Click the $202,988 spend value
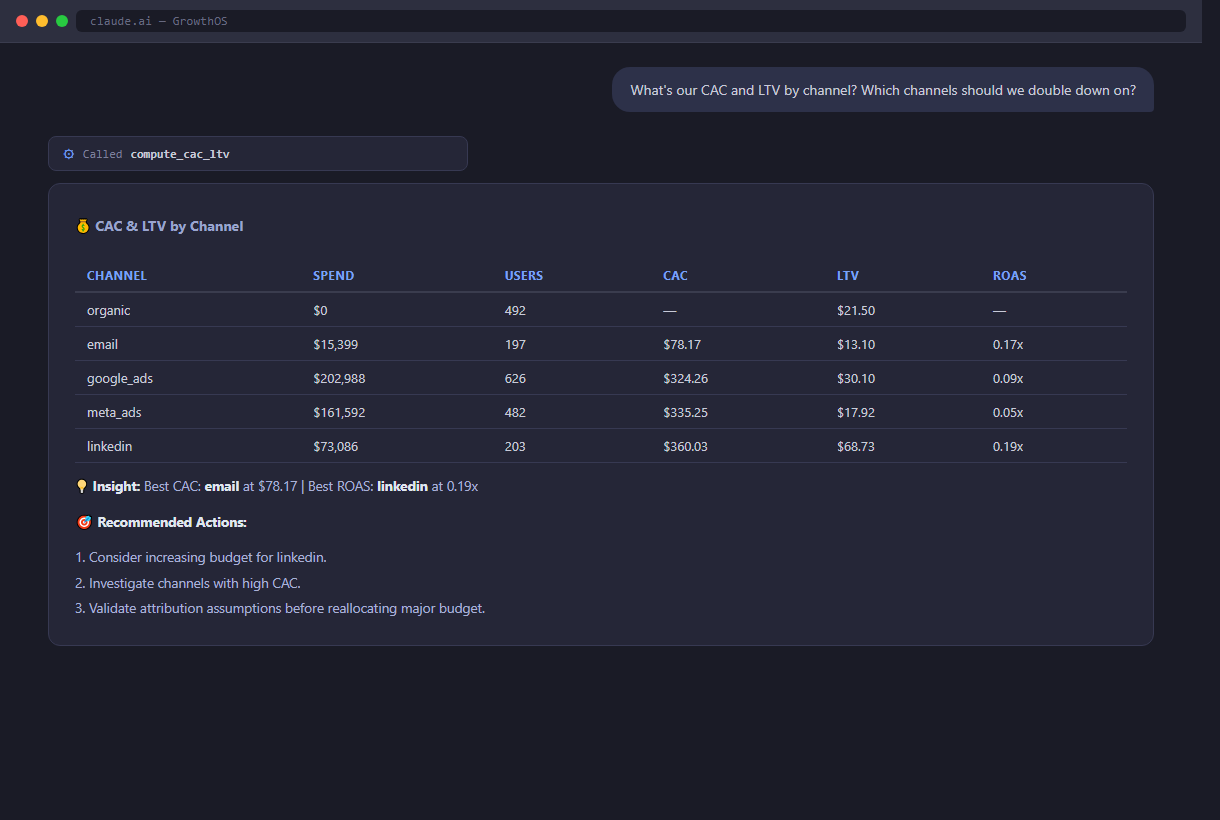This screenshot has width=1220, height=820. [x=340, y=378]
